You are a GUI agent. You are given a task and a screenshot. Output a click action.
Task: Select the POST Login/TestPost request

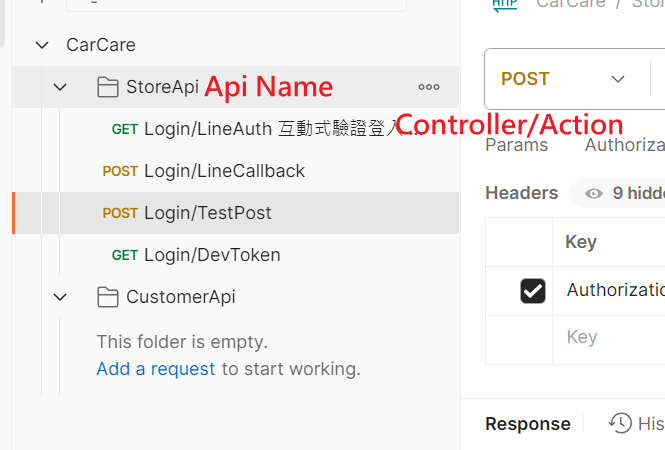coord(207,213)
